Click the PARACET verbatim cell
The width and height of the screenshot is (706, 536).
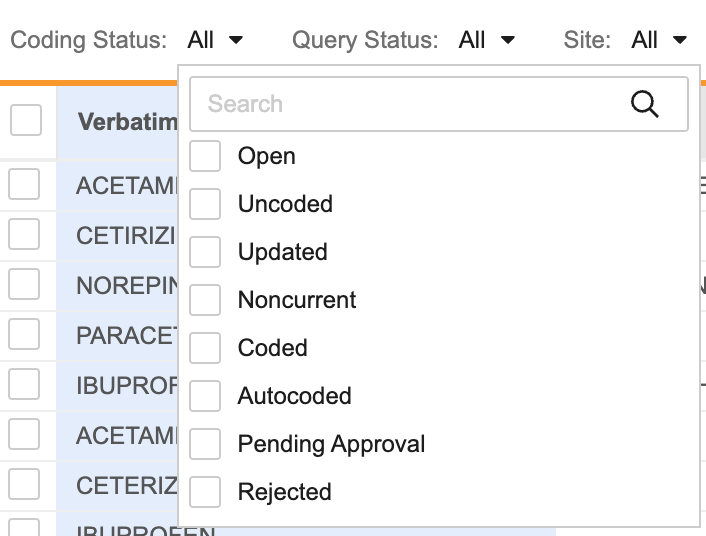pyautogui.click(x=125, y=335)
